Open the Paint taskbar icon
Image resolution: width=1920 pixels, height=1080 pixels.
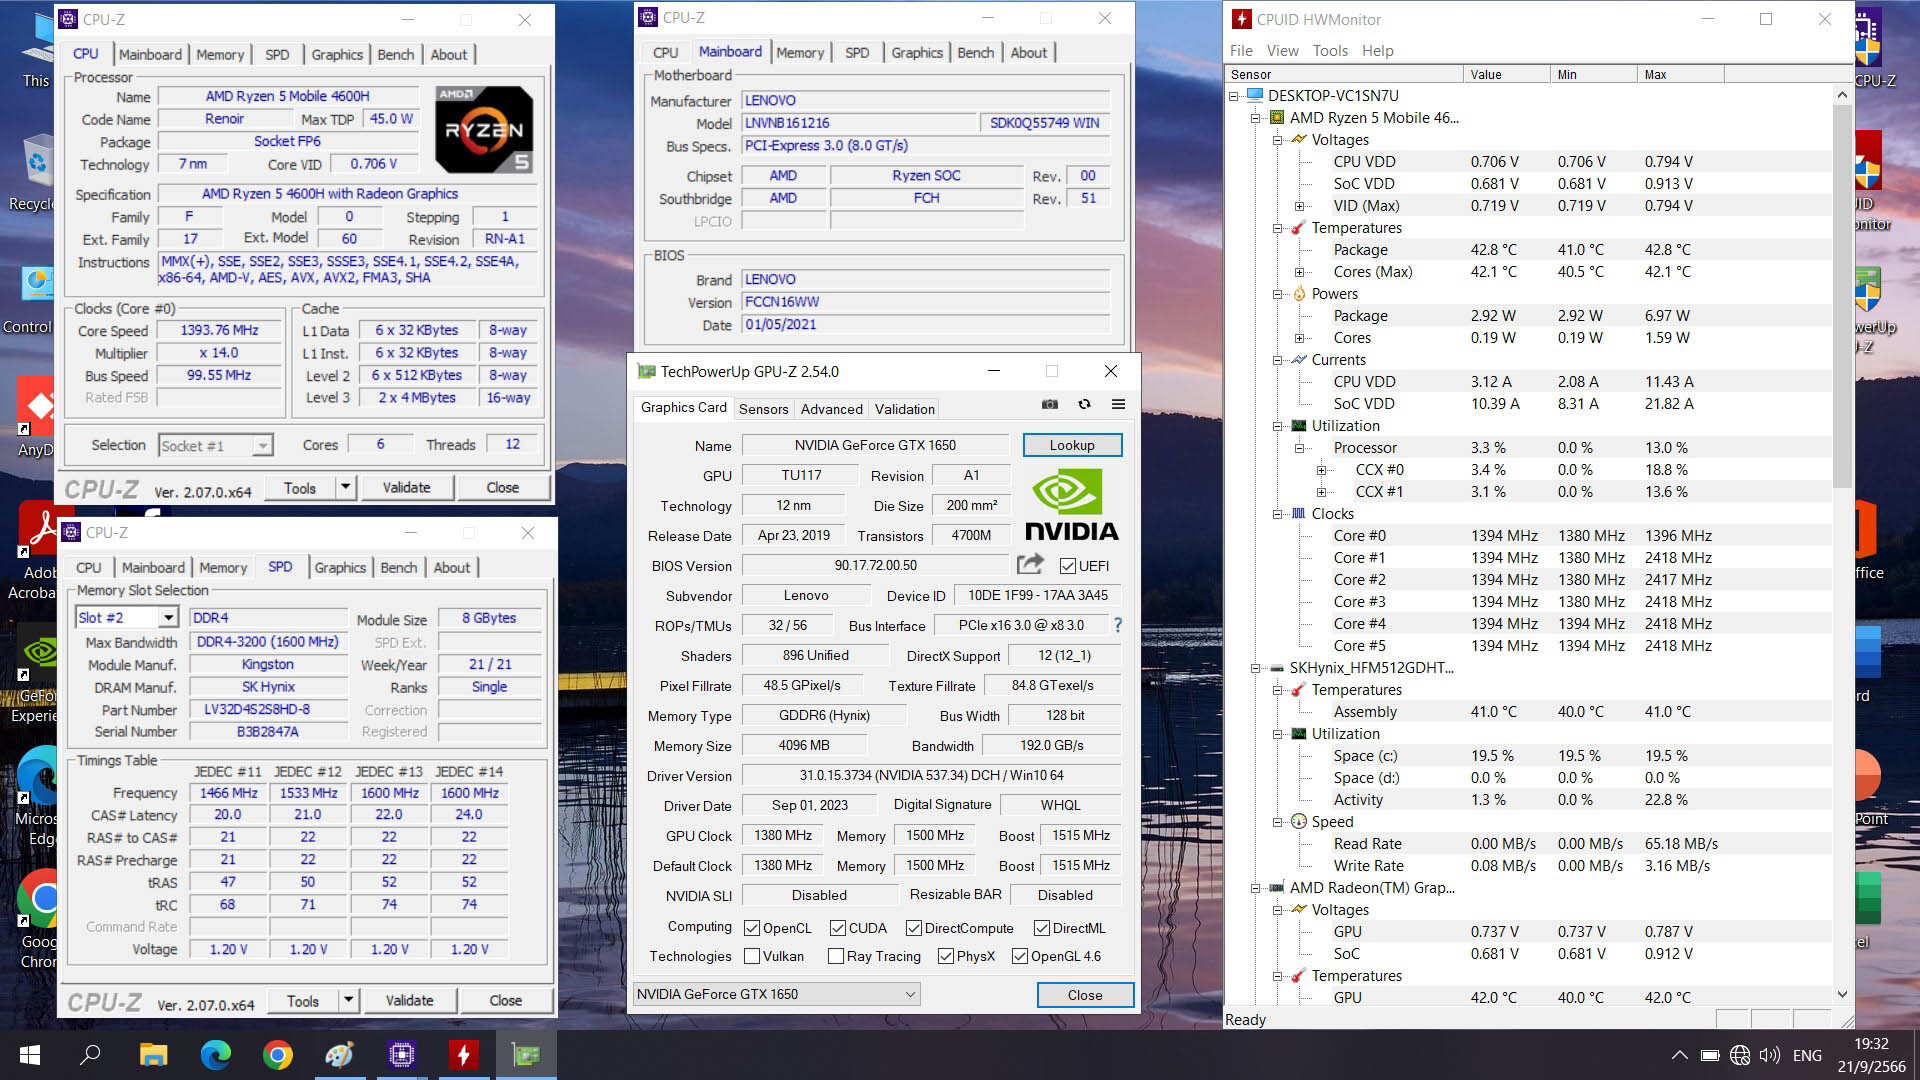[339, 1055]
